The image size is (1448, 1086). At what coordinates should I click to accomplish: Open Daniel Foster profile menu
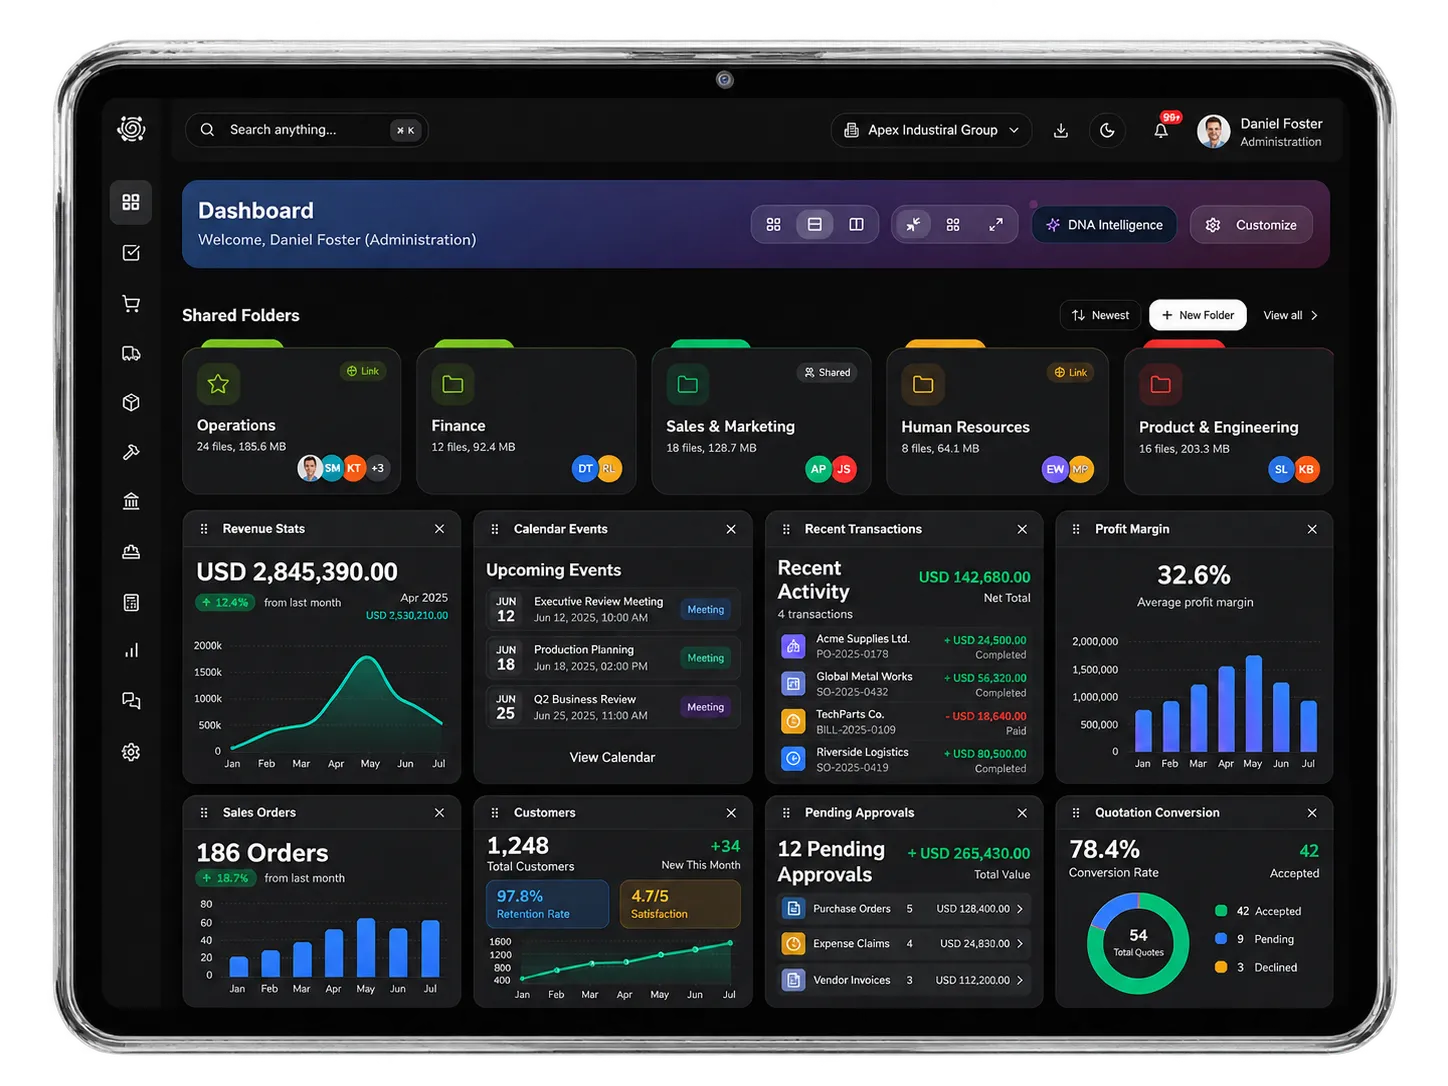coord(1260,131)
